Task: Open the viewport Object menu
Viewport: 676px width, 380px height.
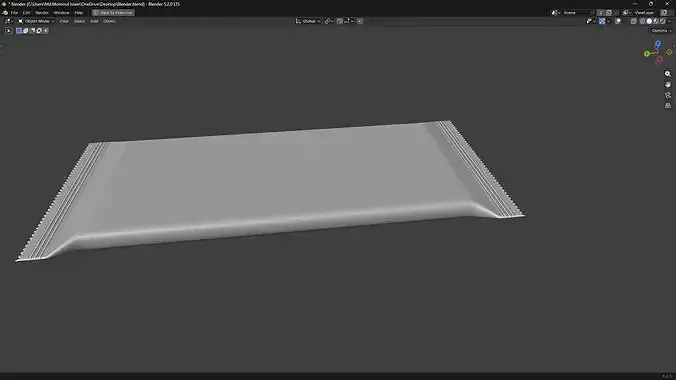Action: [109, 21]
